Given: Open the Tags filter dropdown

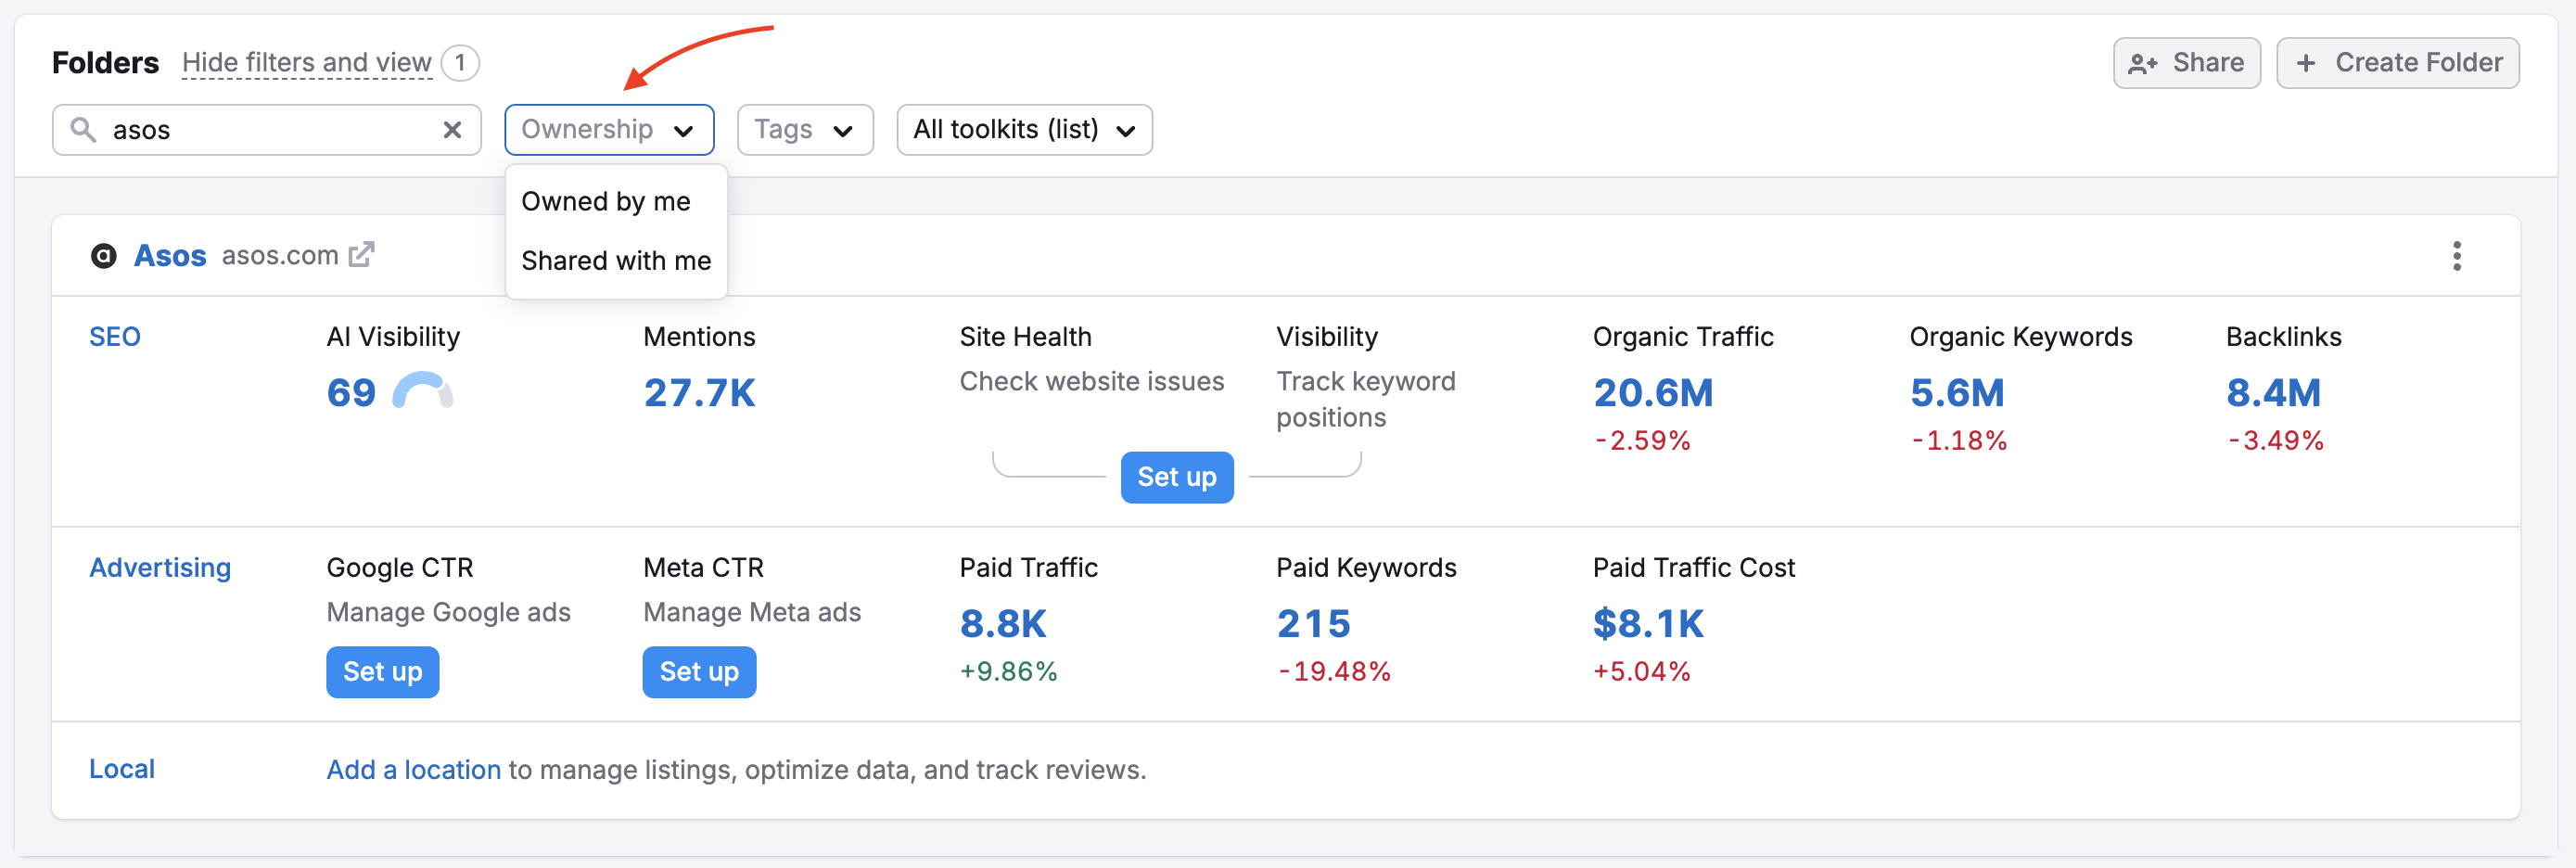Looking at the screenshot, I should (804, 130).
